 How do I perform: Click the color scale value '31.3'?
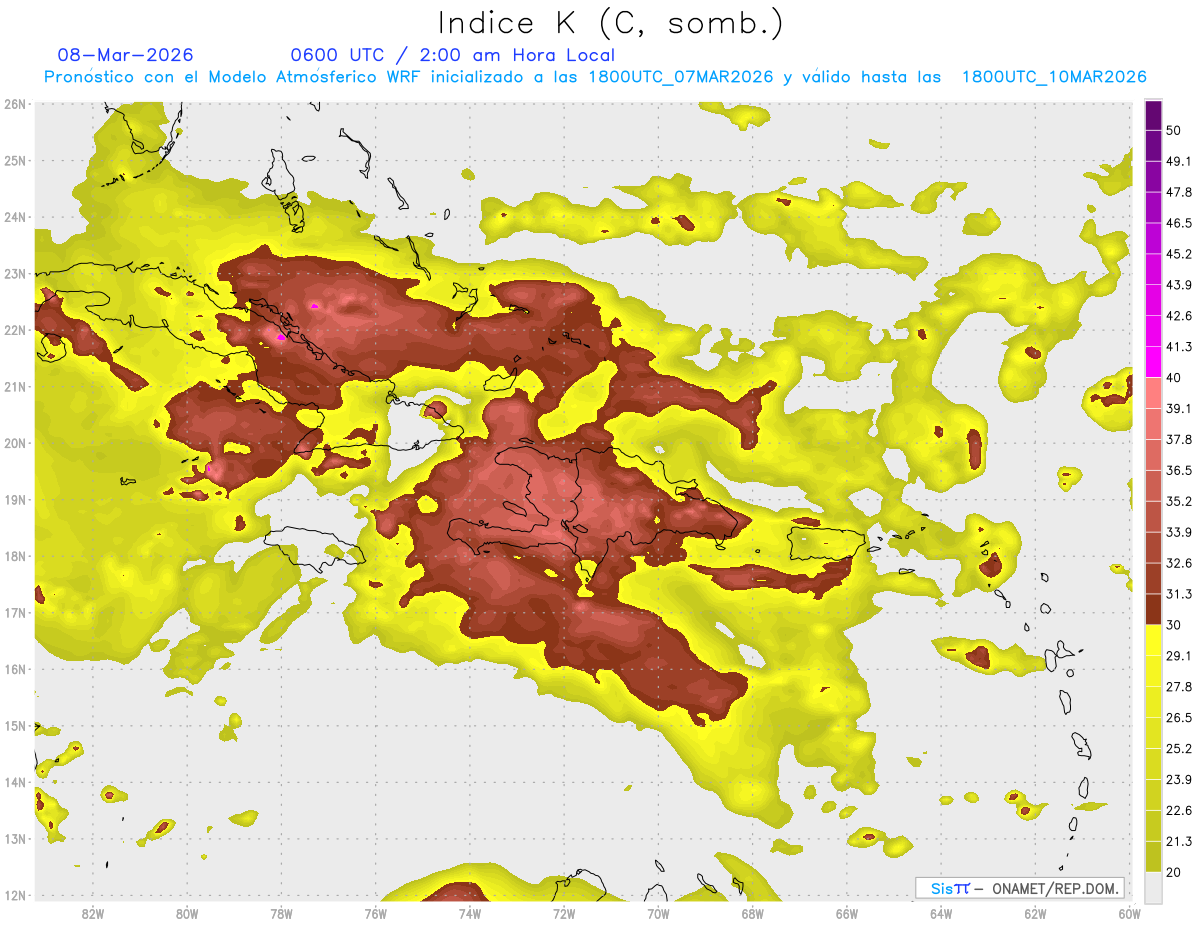coord(1179,594)
